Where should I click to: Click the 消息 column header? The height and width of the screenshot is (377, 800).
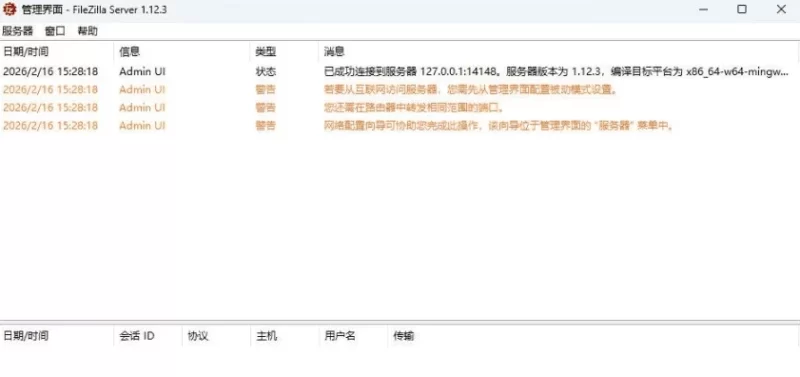pyautogui.click(x=559, y=52)
